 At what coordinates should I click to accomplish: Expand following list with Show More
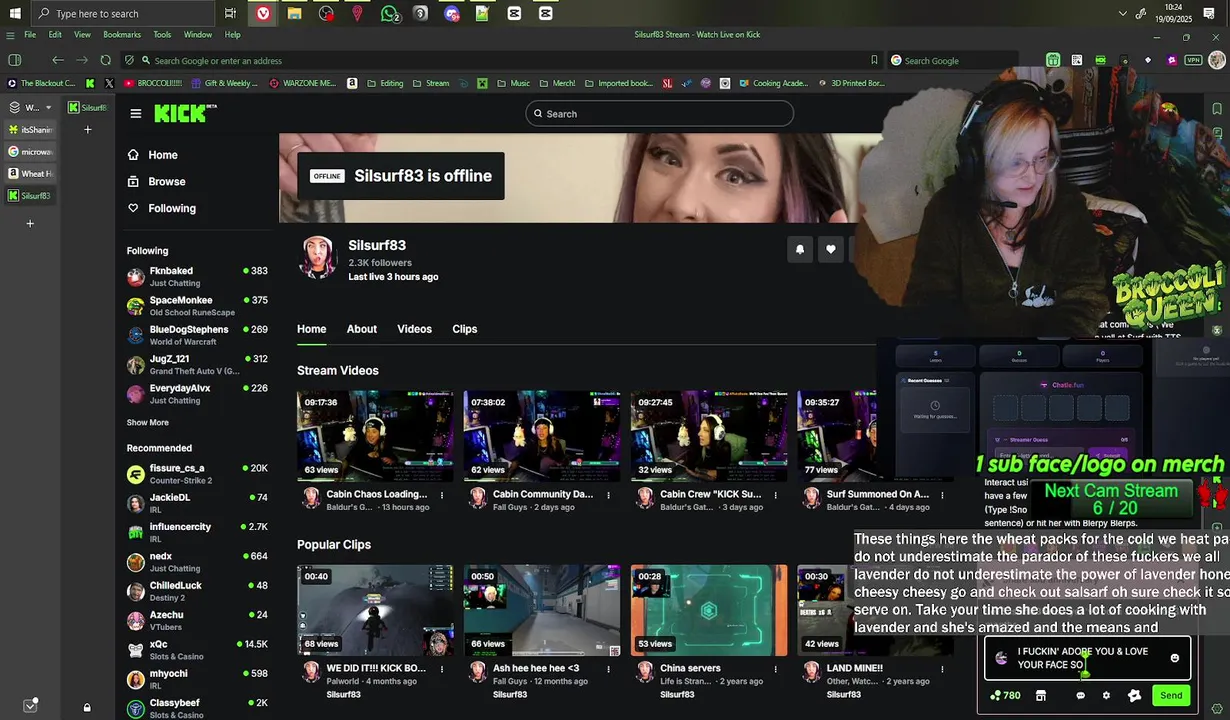coord(147,422)
